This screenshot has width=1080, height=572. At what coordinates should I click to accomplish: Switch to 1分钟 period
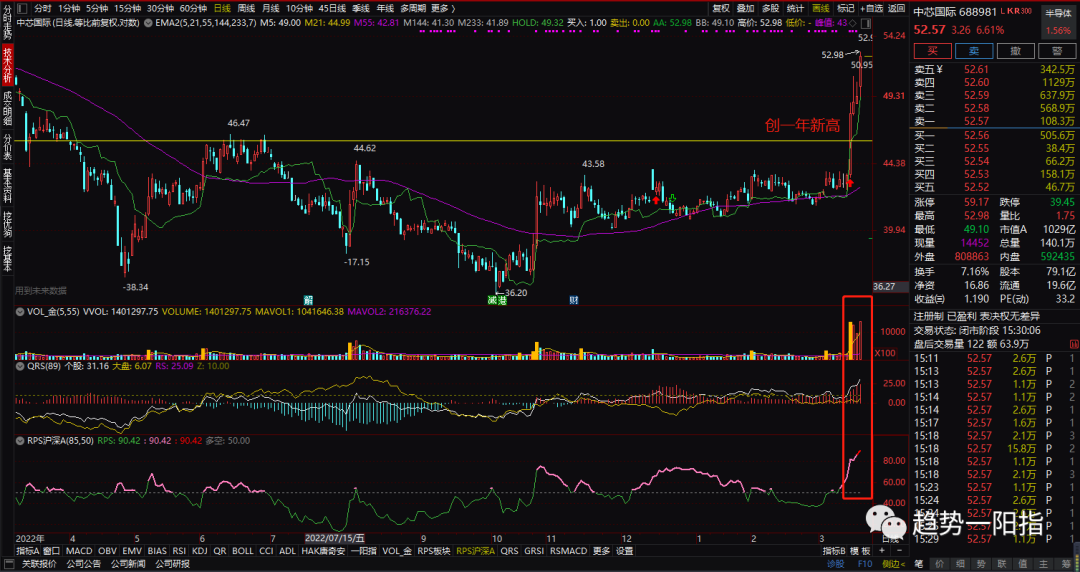click(x=69, y=8)
